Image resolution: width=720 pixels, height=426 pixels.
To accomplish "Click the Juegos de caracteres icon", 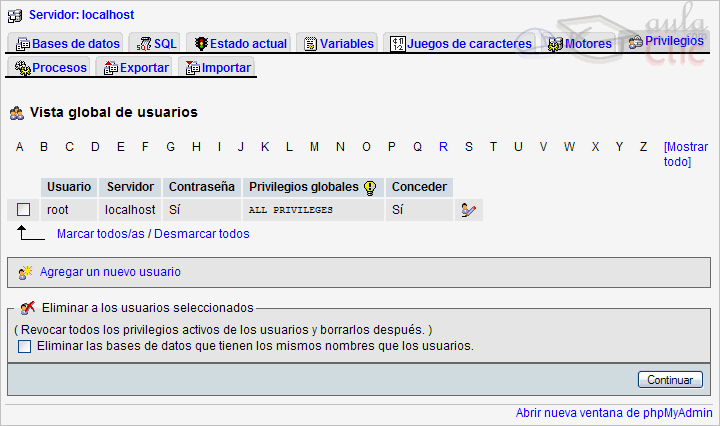I will click(x=398, y=44).
